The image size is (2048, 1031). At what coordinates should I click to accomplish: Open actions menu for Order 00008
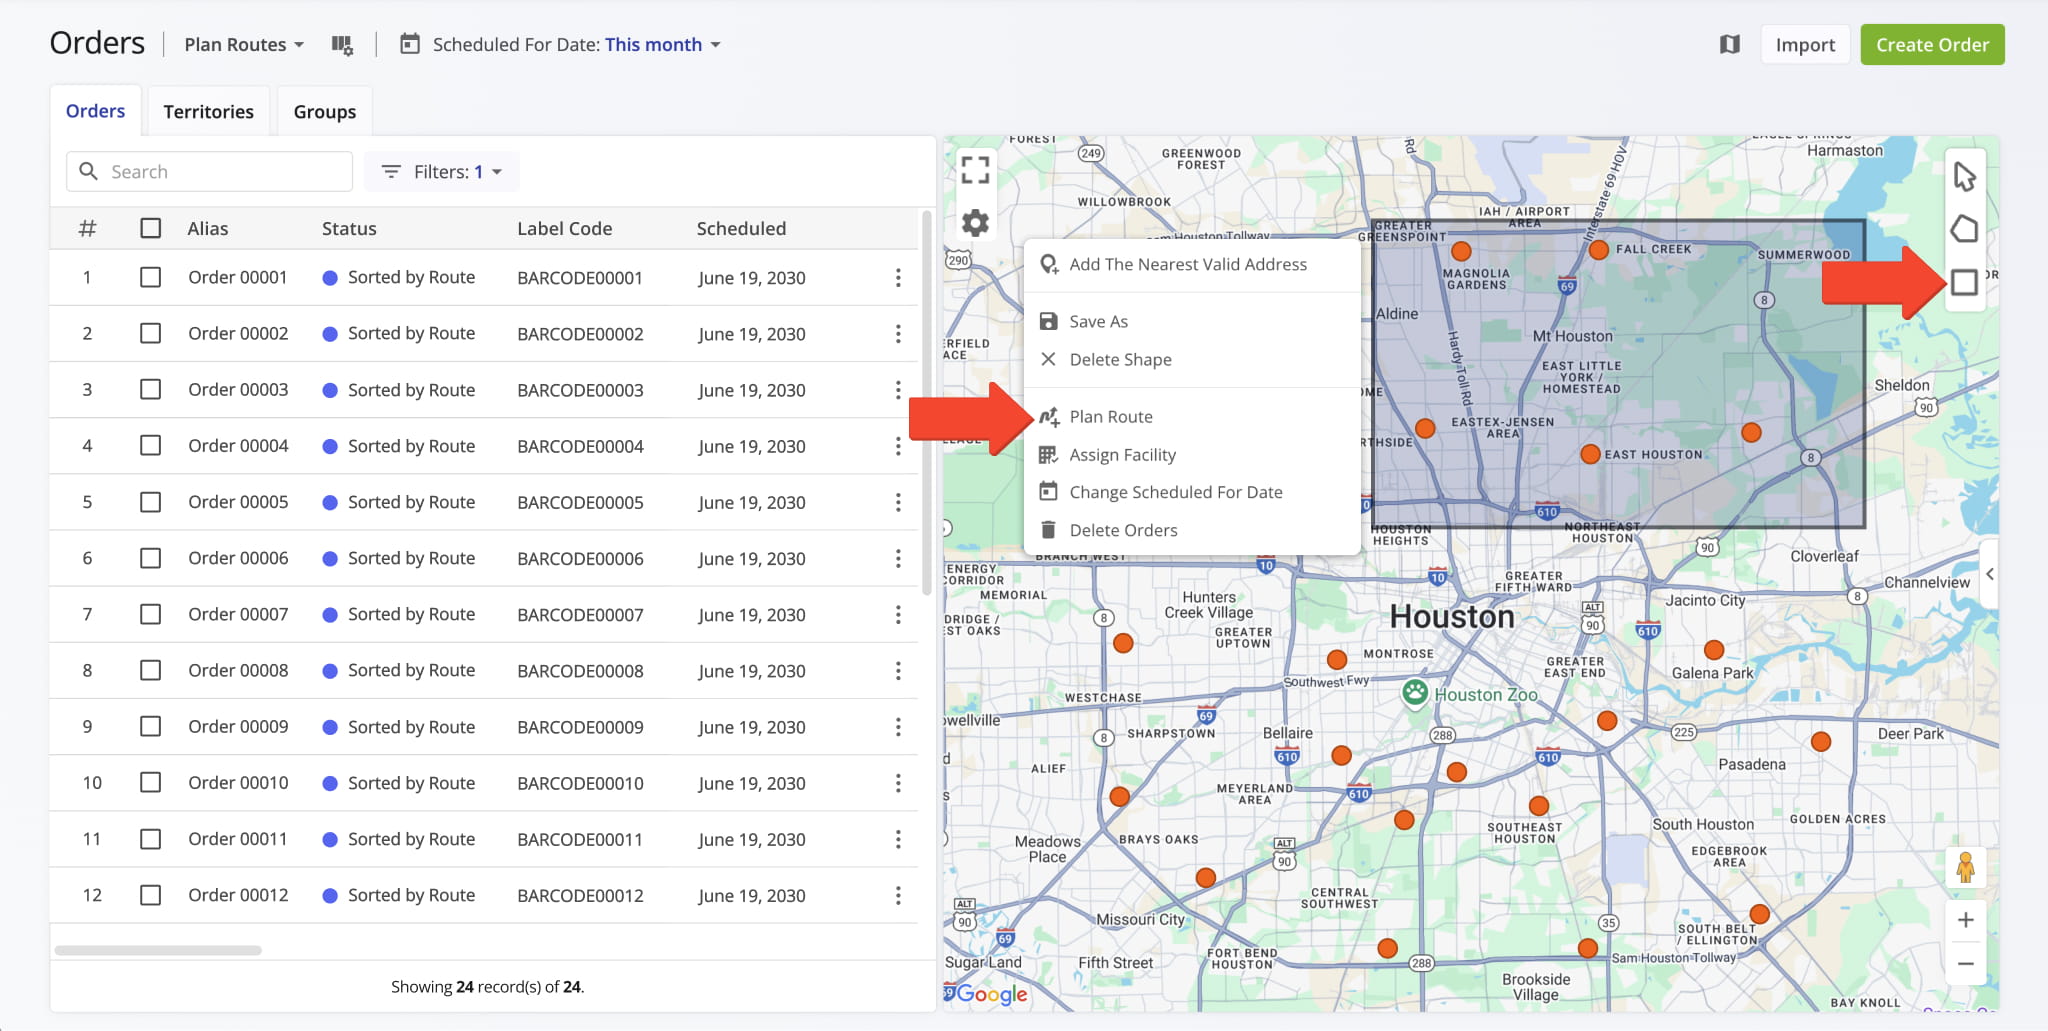click(x=898, y=671)
